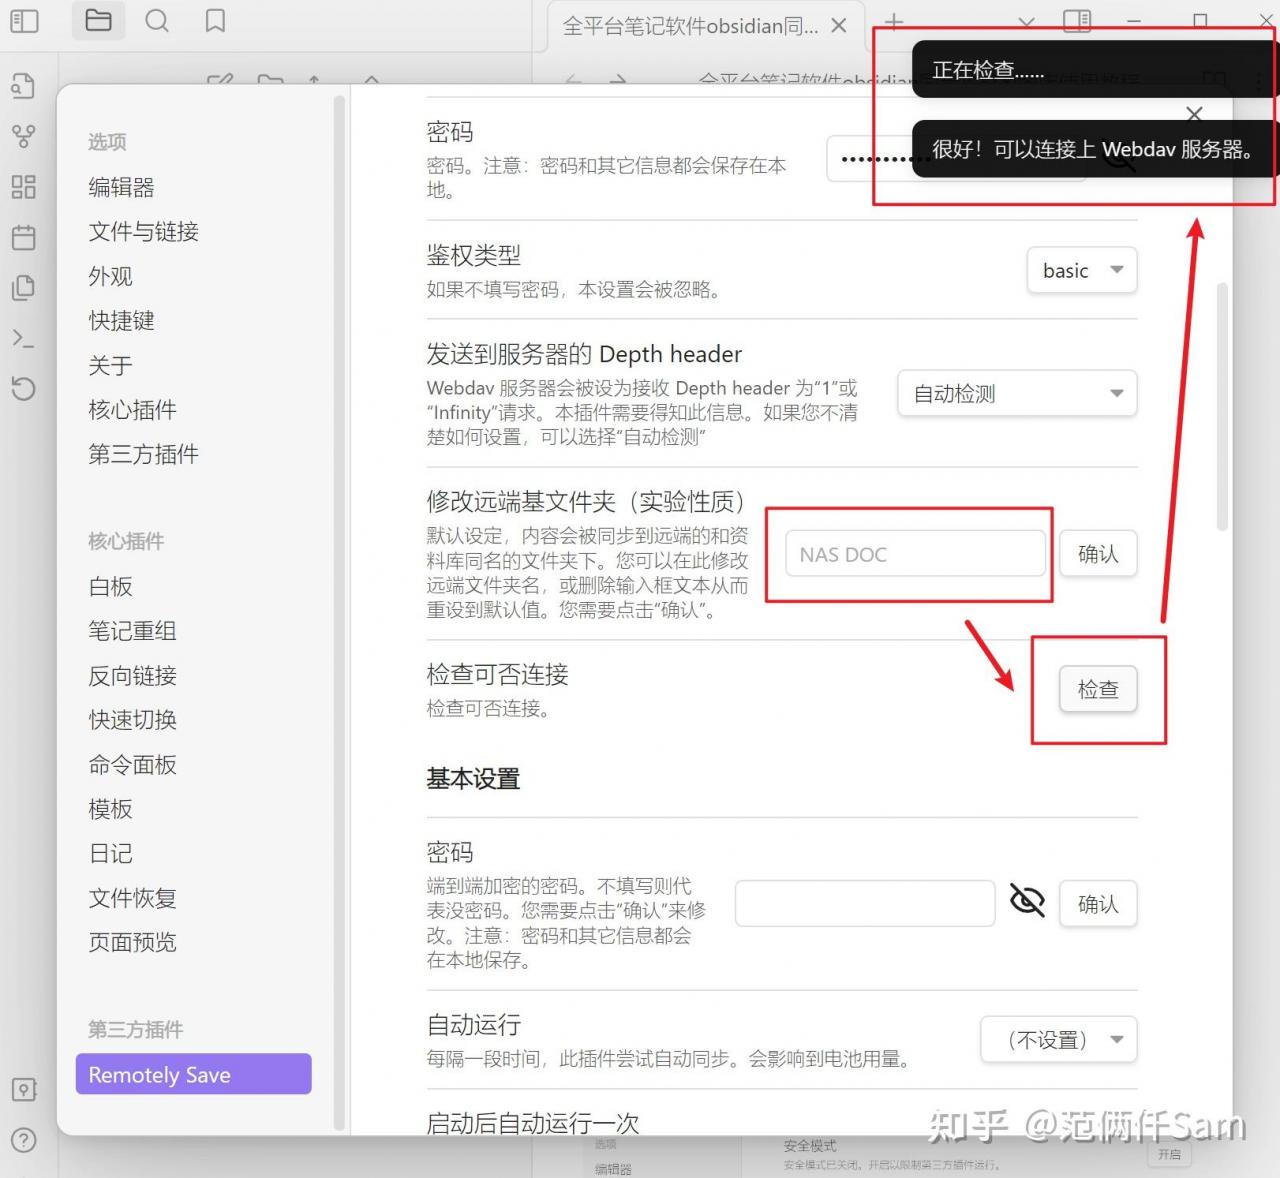This screenshot has width=1280, height=1178.
Task: Open 编辑器 settings section
Action: point(121,187)
